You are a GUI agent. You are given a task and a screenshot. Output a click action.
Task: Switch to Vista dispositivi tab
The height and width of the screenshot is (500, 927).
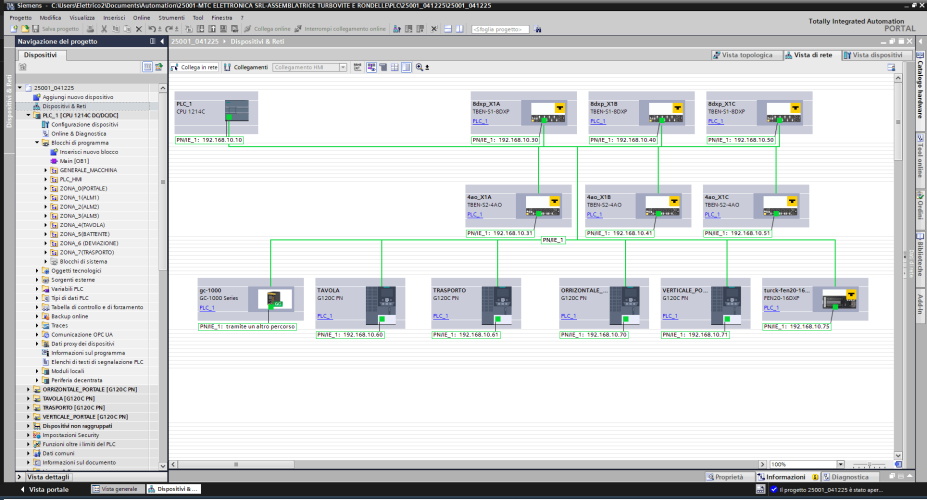tap(877, 55)
